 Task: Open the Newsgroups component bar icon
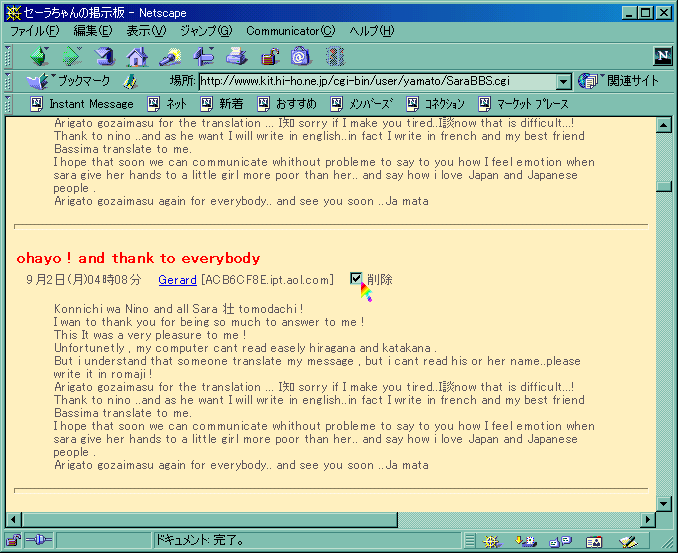click(560, 541)
